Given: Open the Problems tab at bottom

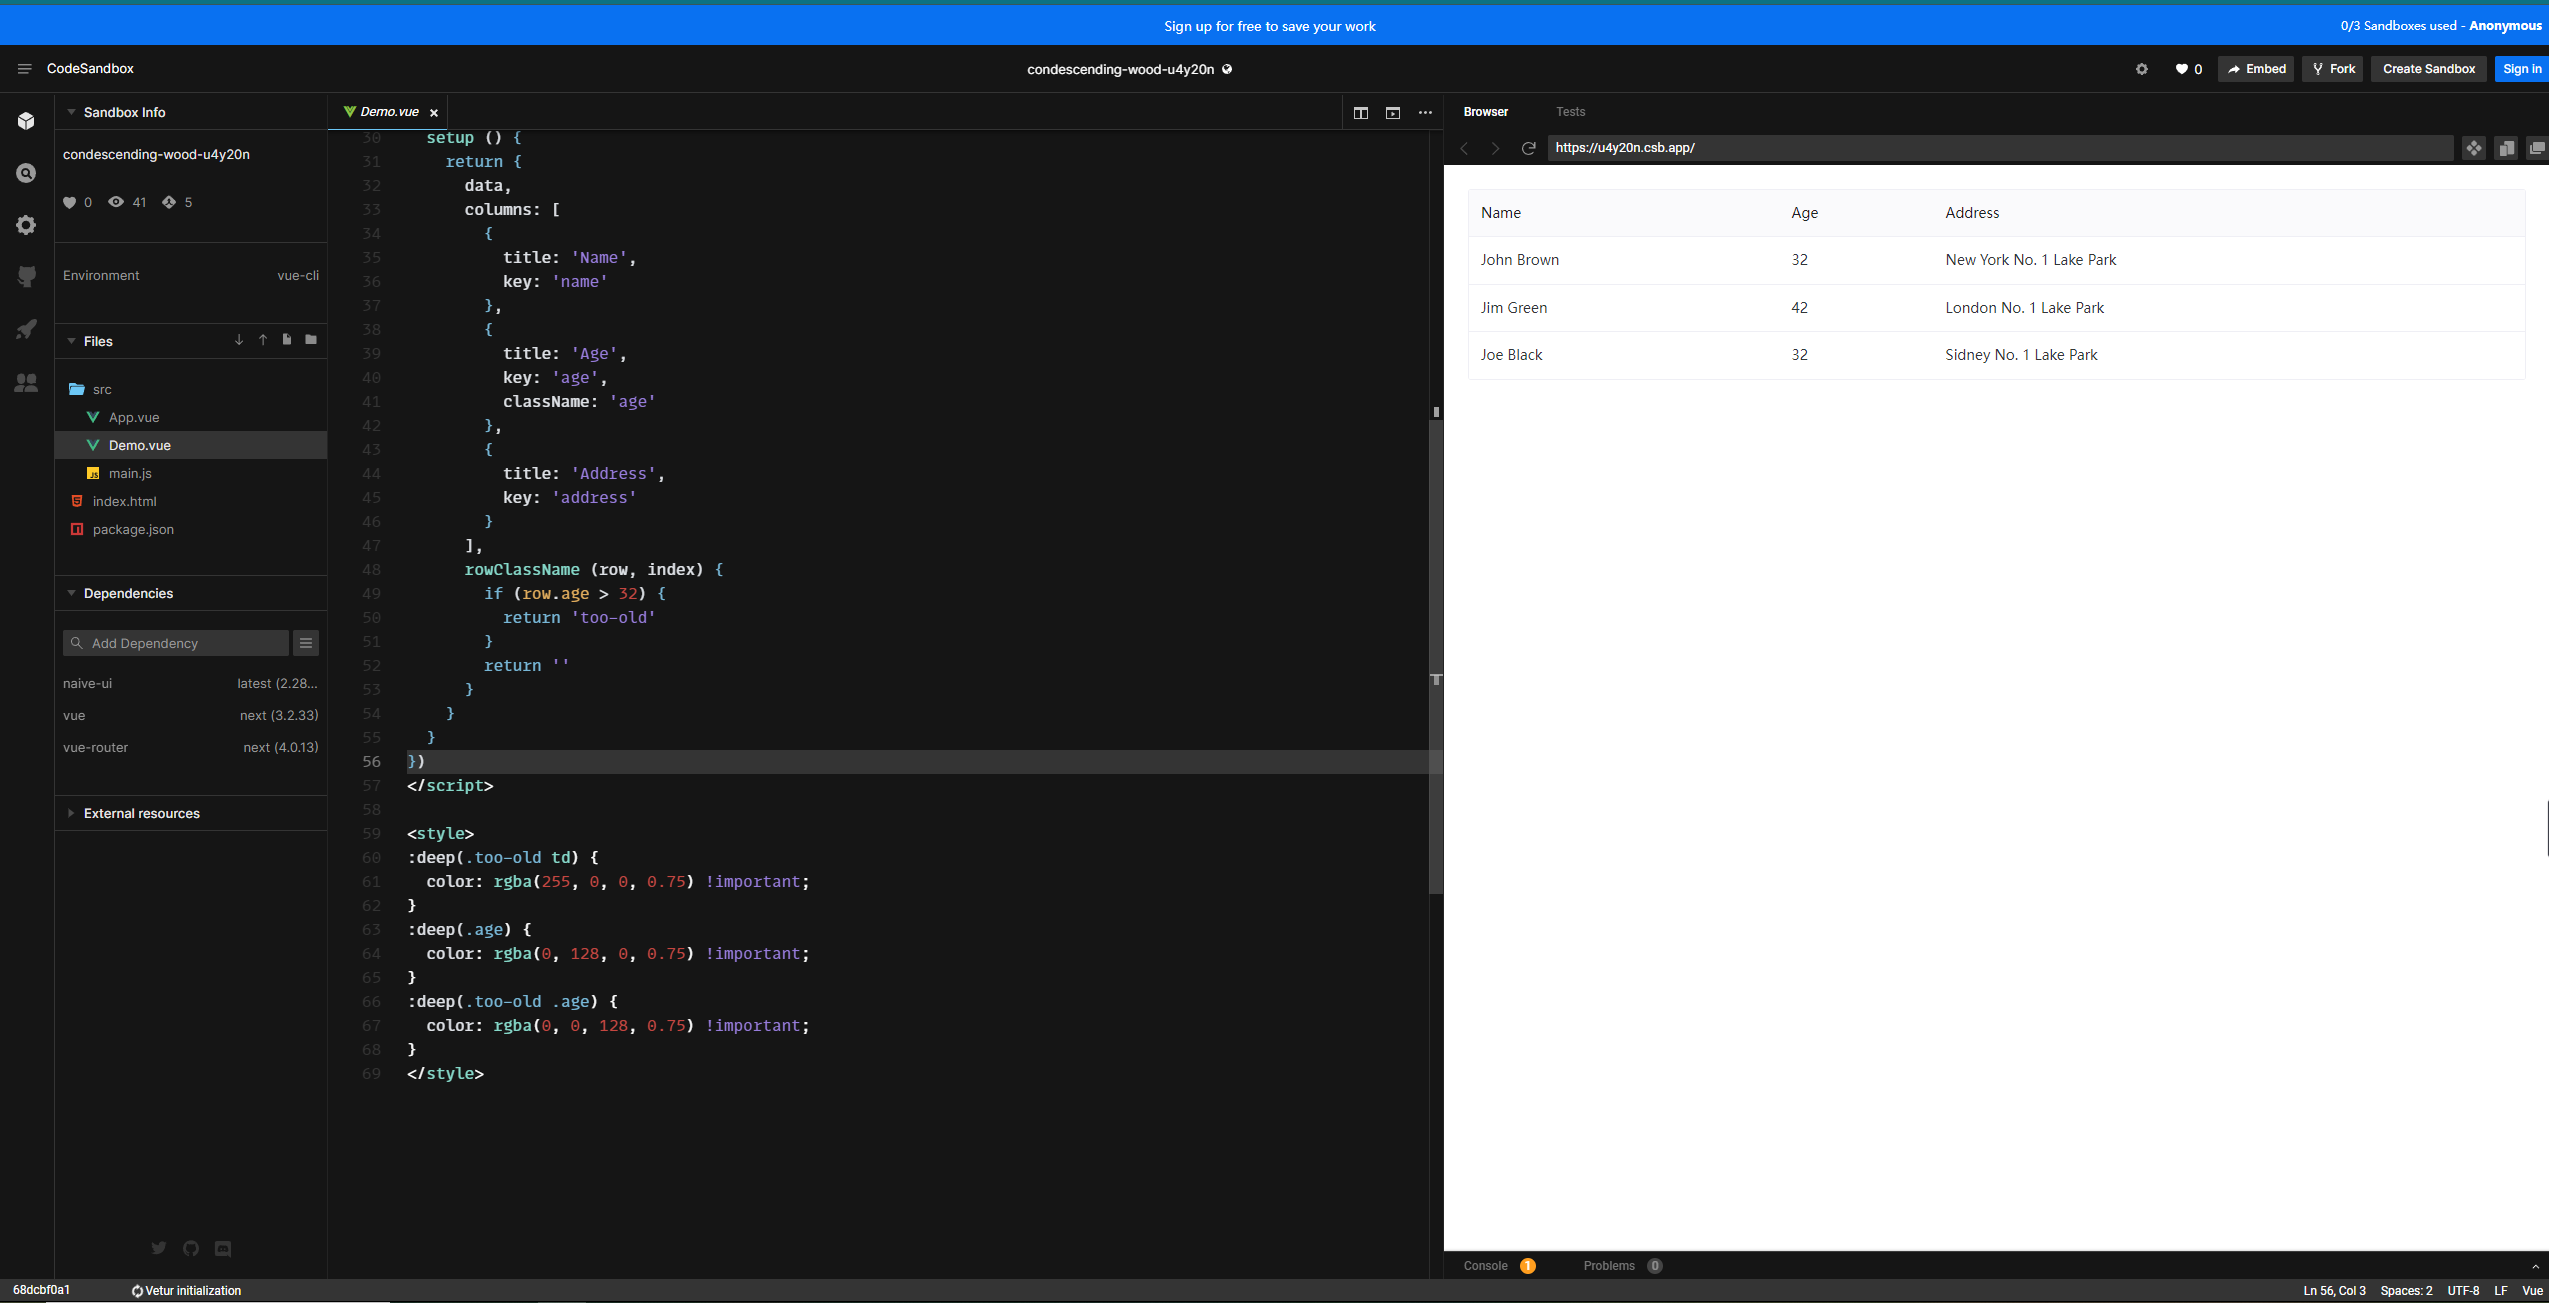Looking at the screenshot, I should 1610,1265.
